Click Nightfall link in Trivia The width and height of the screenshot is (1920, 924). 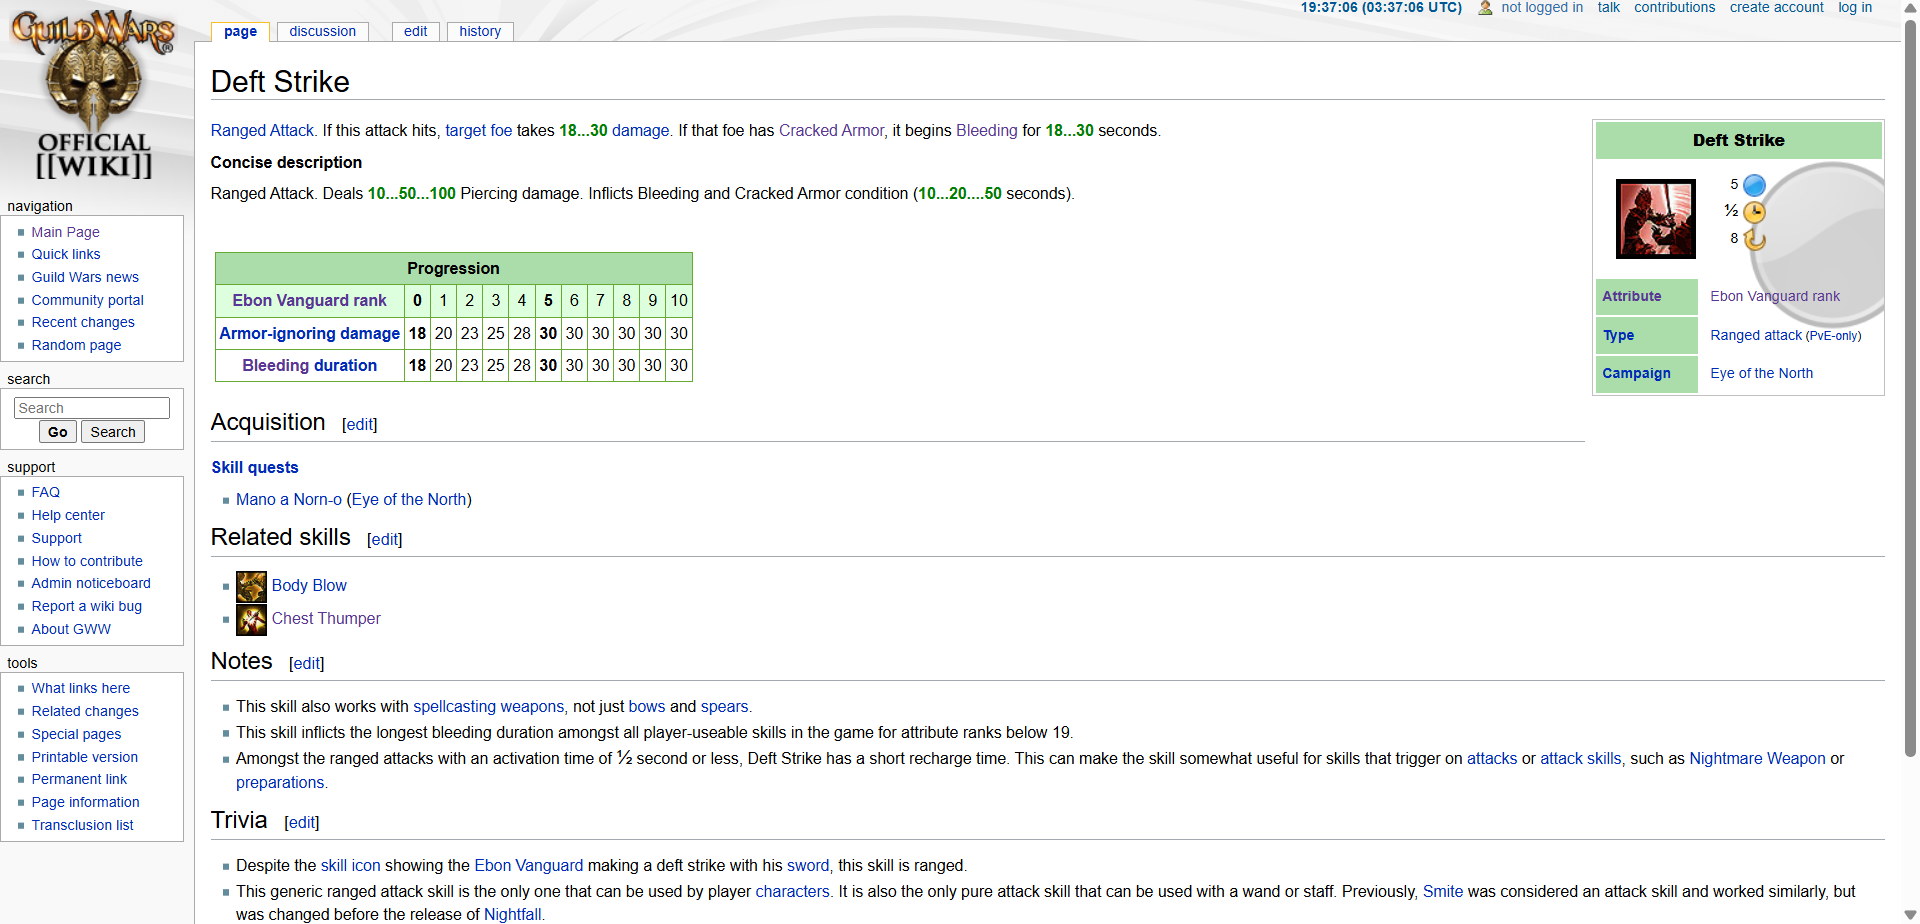pos(512,914)
